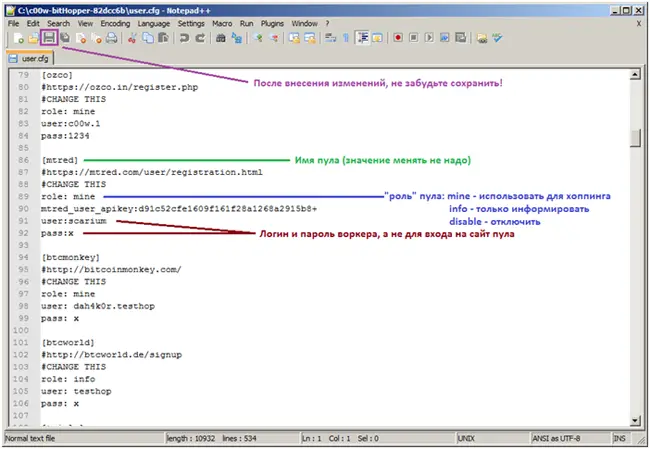Start macro recording with red dot icon
The image size is (650, 449).
click(x=397, y=38)
